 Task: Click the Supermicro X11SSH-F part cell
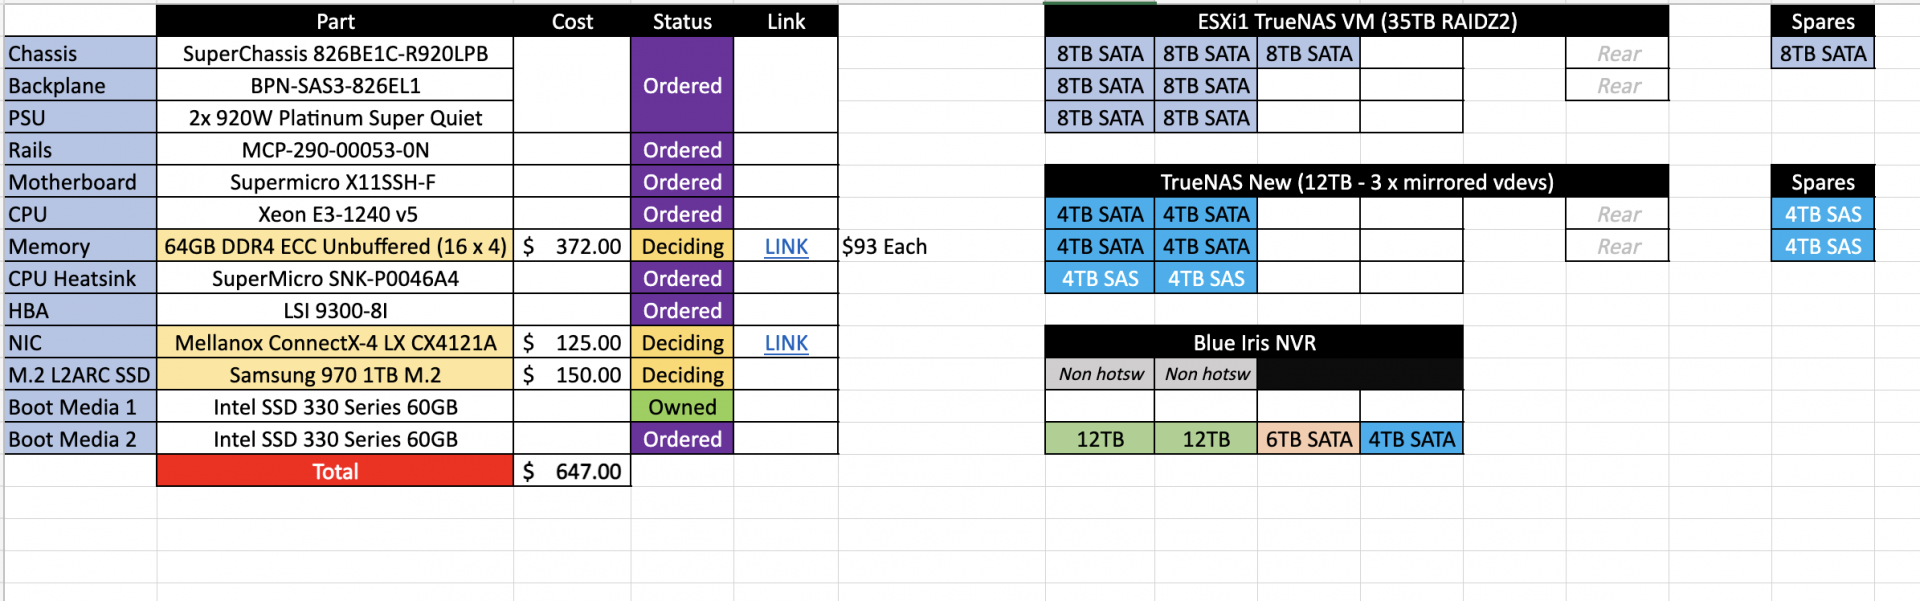(x=335, y=182)
